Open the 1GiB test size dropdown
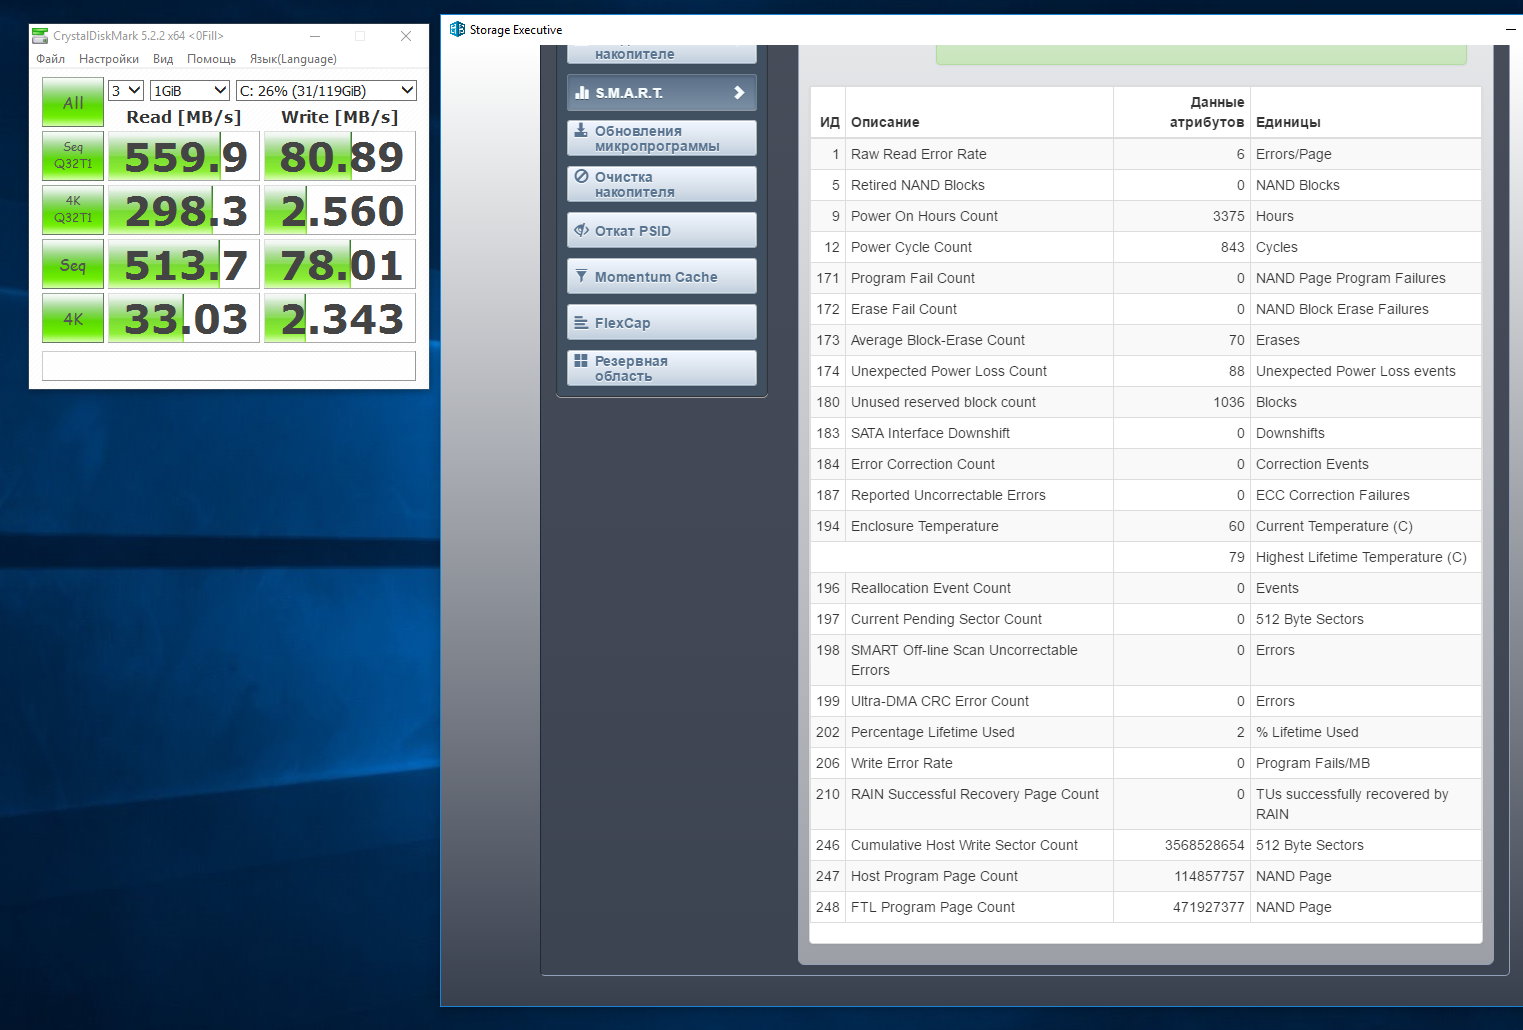 click(x=190, y=90)
